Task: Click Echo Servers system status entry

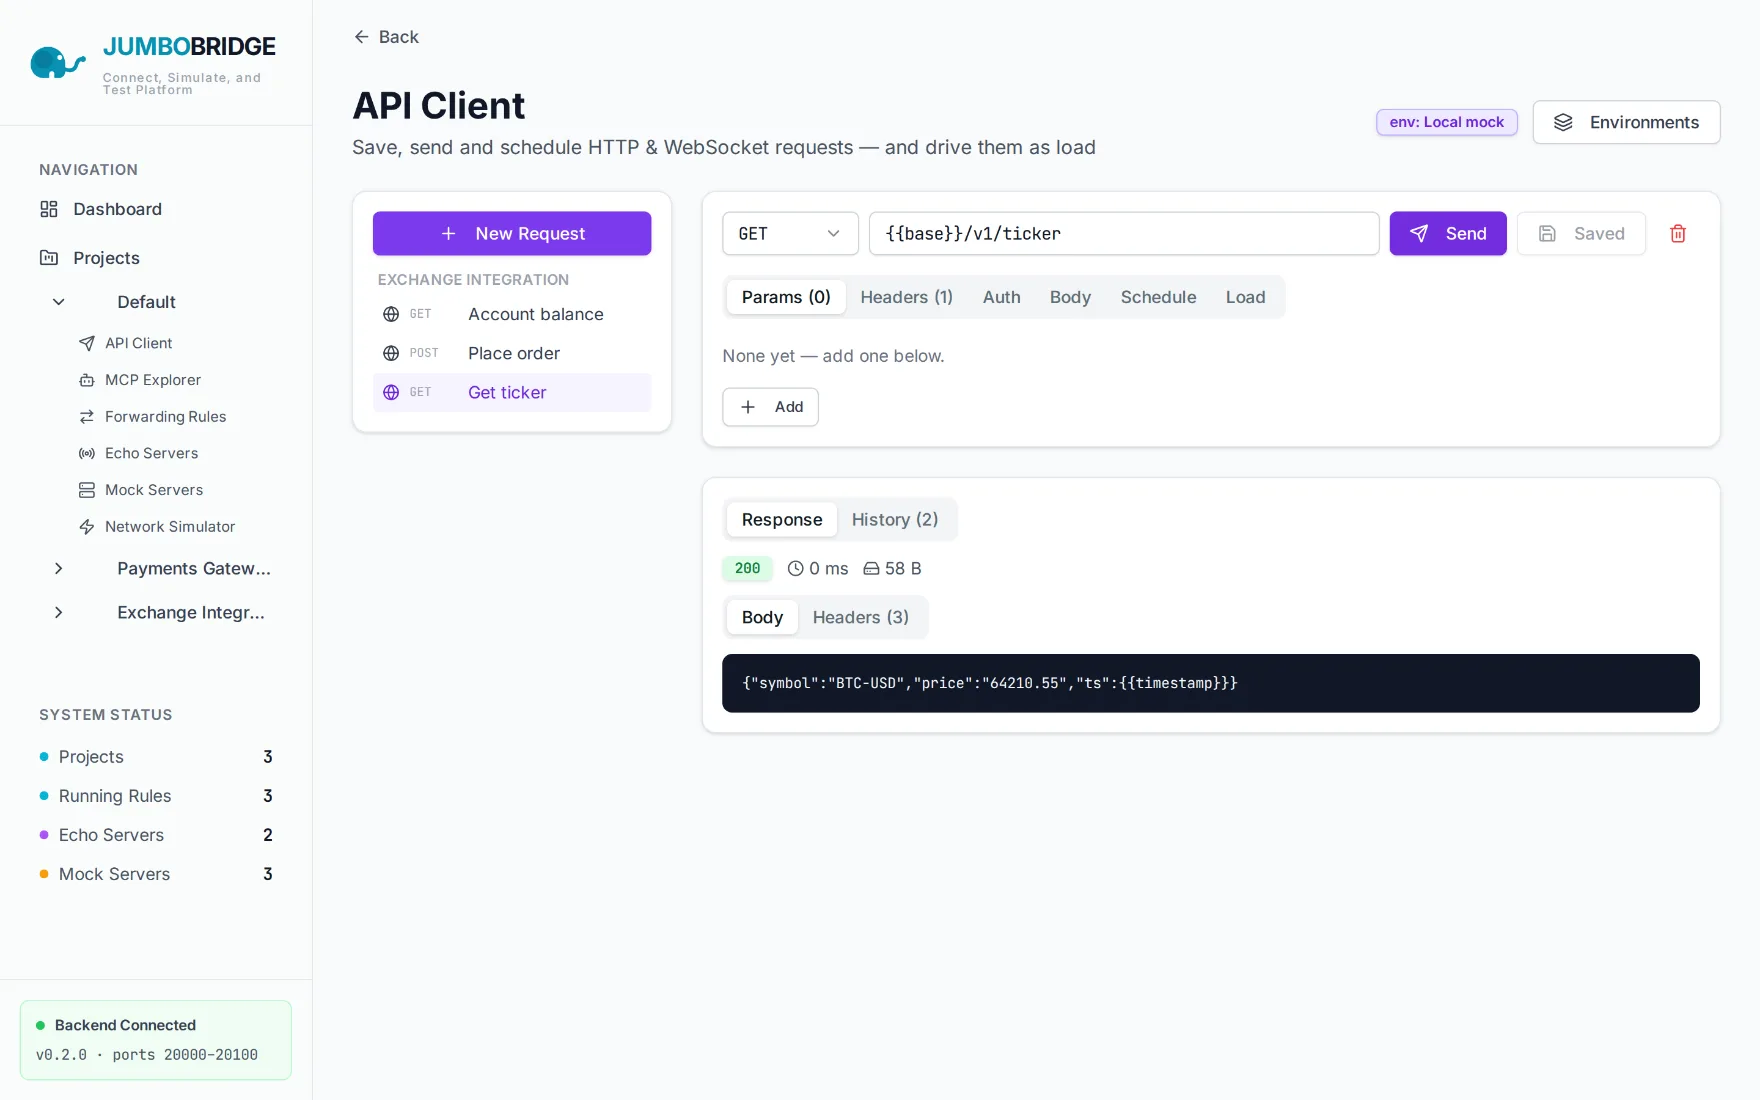Action: [x=156, y=835]
